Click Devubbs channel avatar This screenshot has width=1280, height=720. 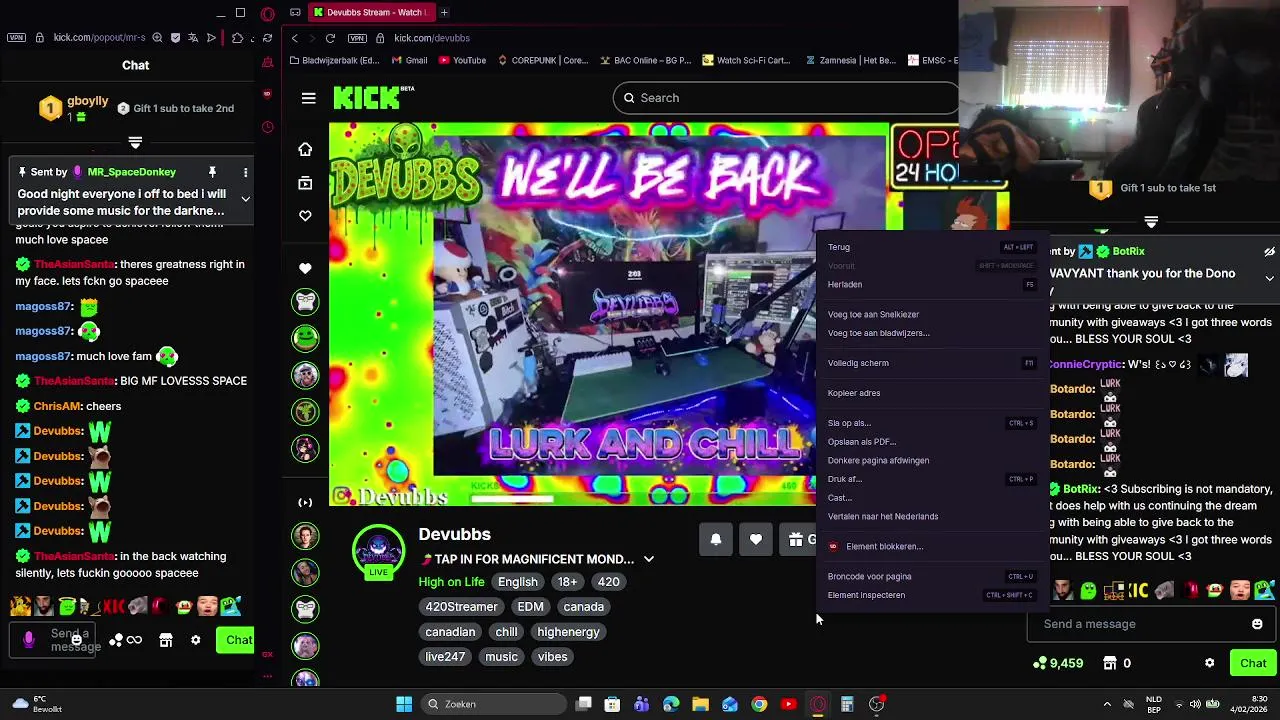(378, 550)
